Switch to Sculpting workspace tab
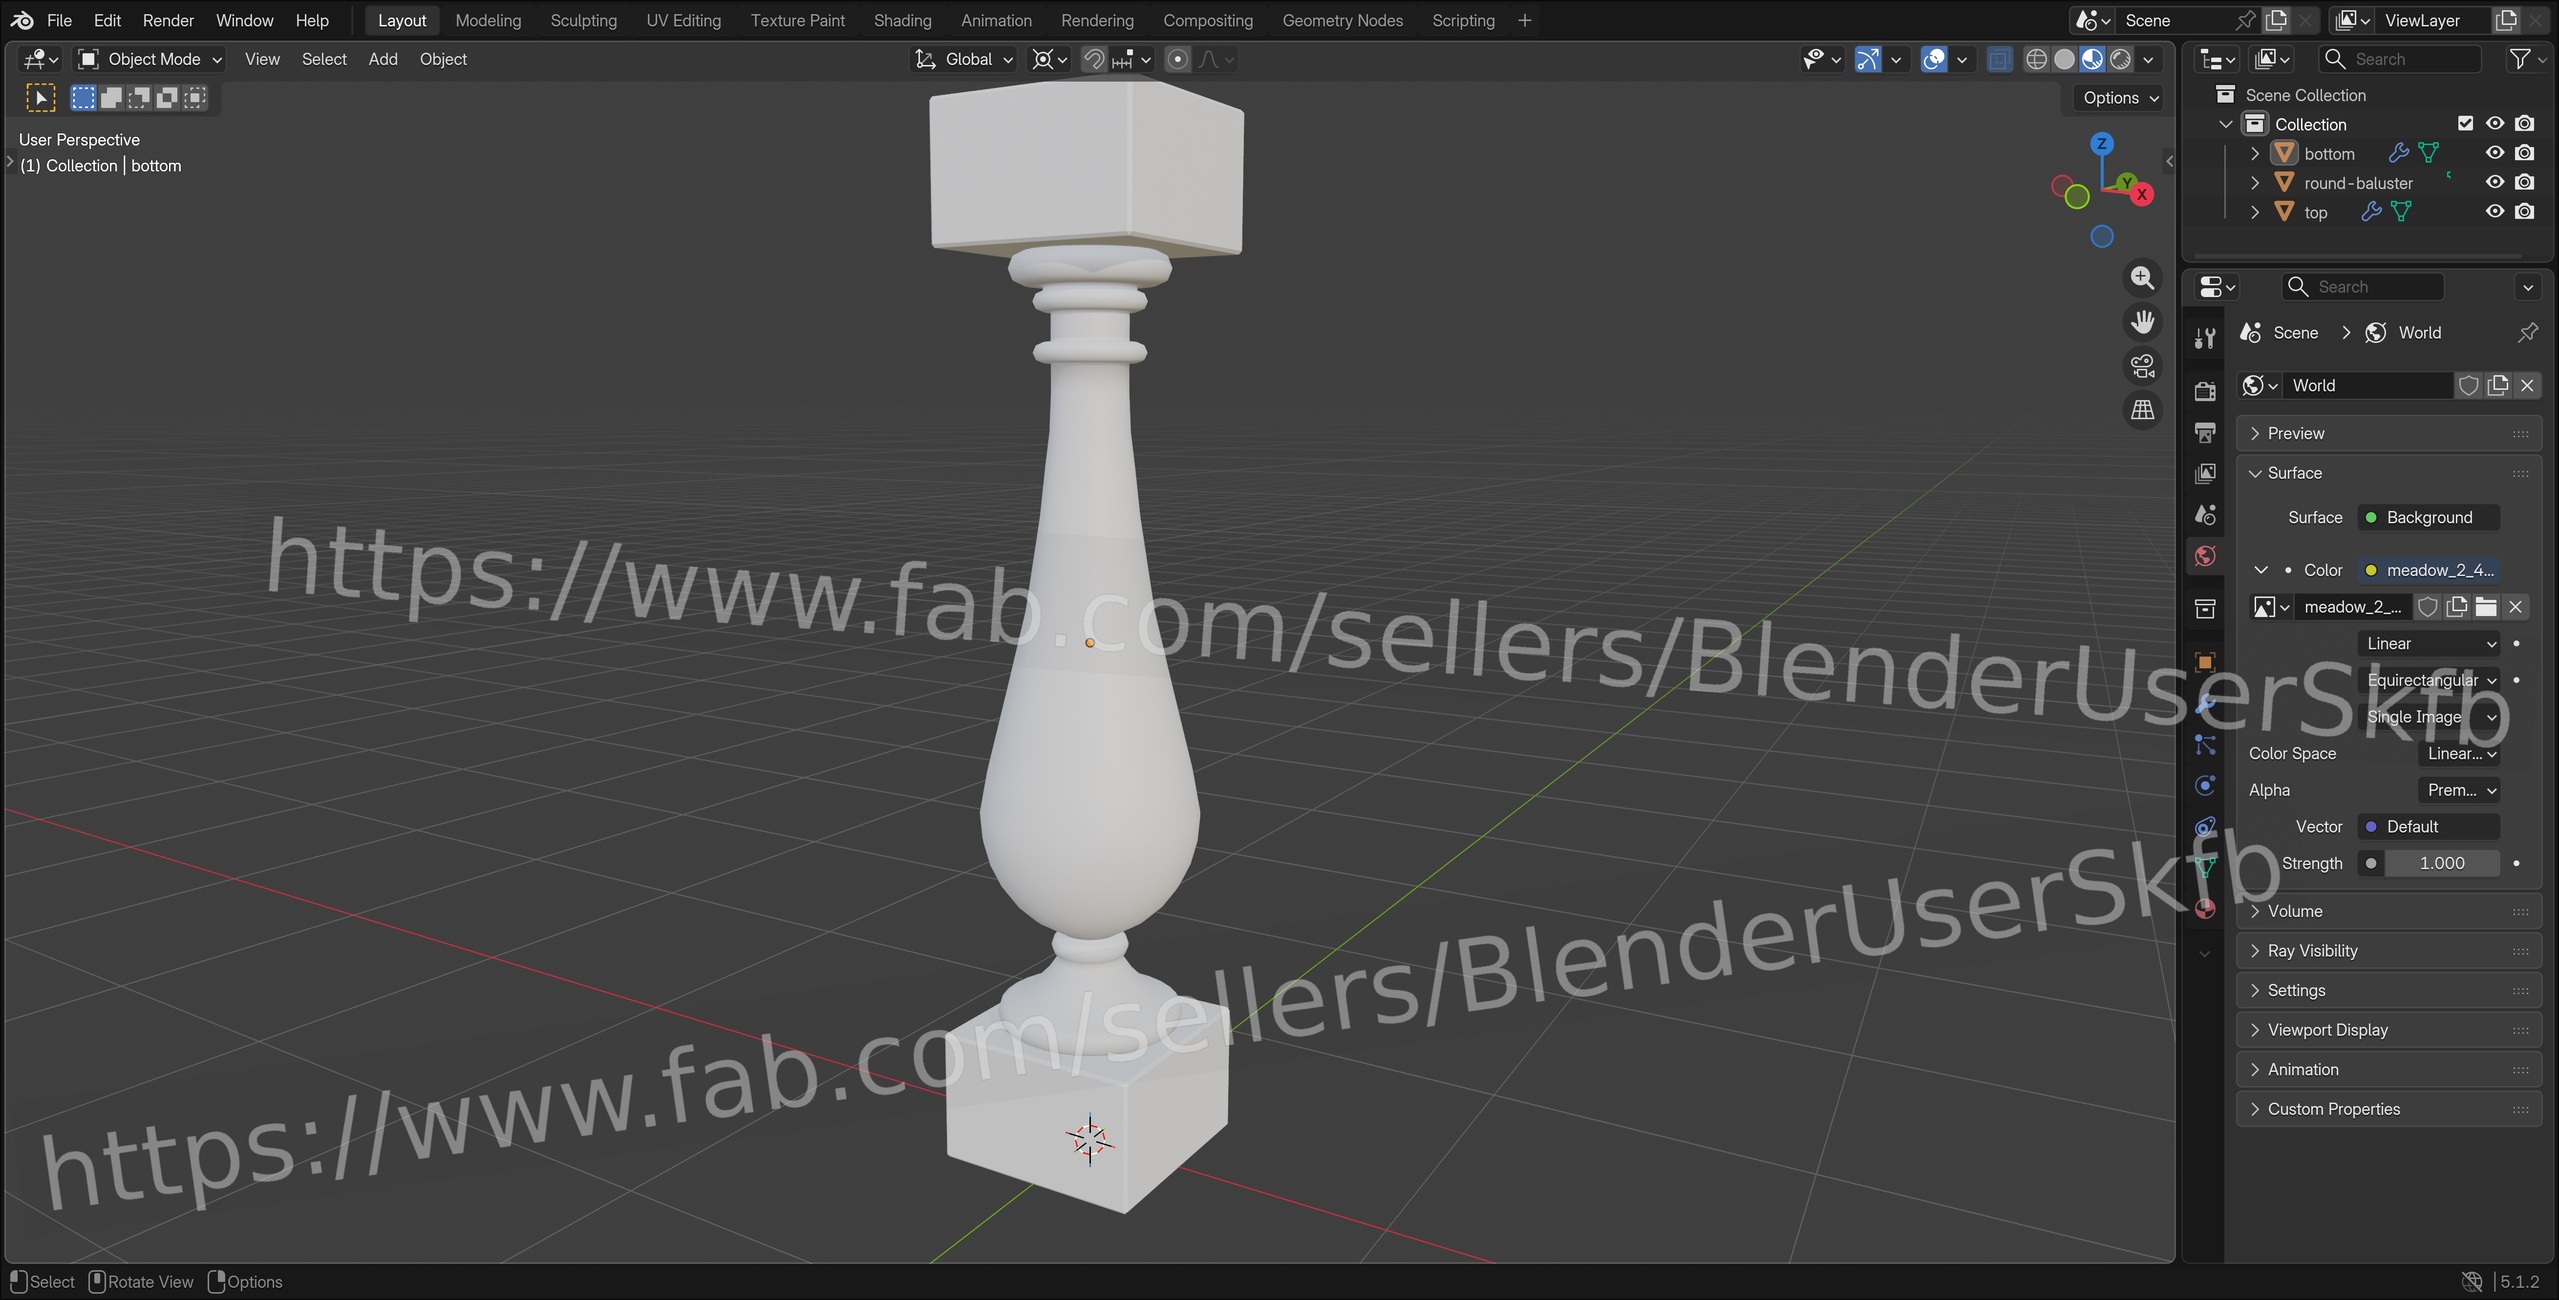 583,20
